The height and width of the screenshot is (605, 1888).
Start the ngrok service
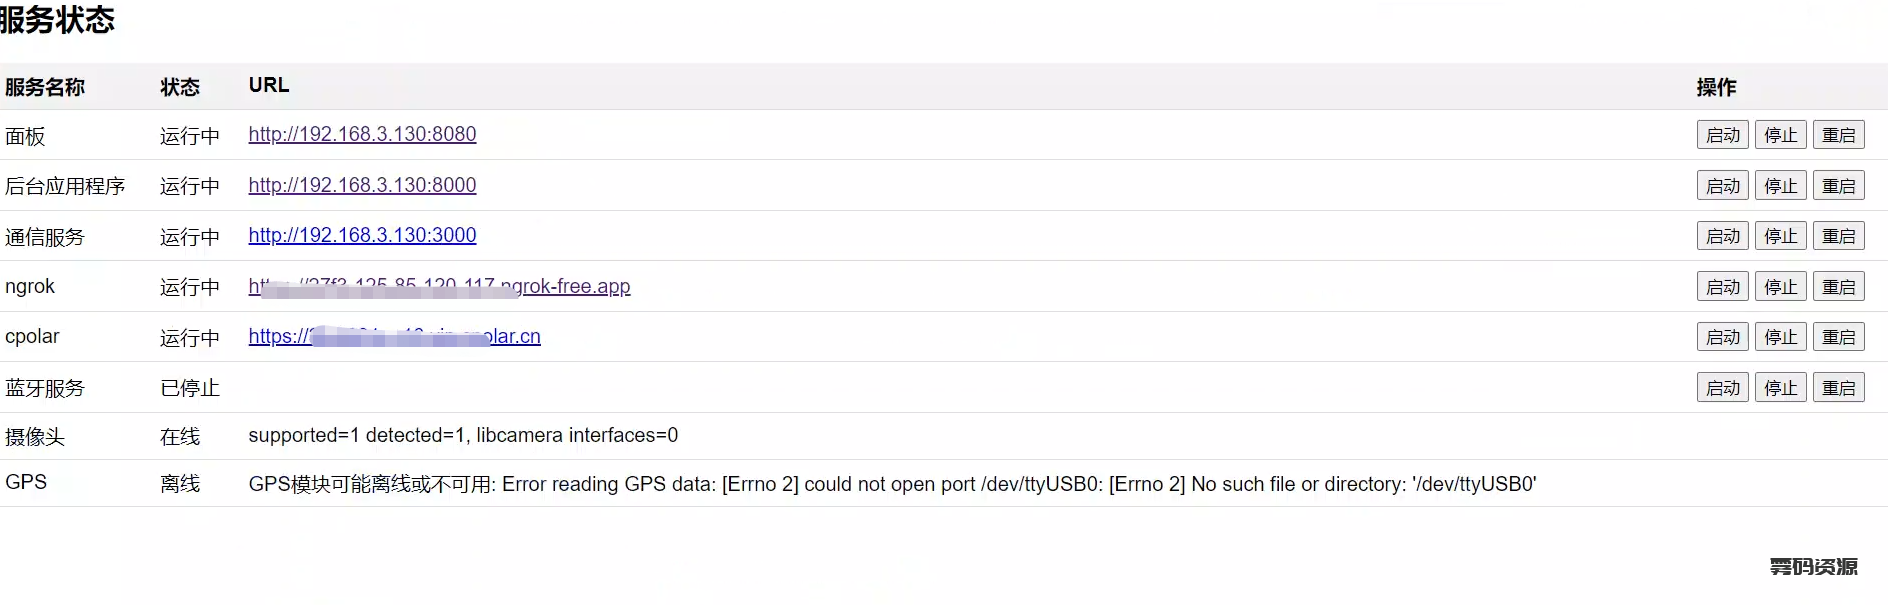(x=1722, y=287)
